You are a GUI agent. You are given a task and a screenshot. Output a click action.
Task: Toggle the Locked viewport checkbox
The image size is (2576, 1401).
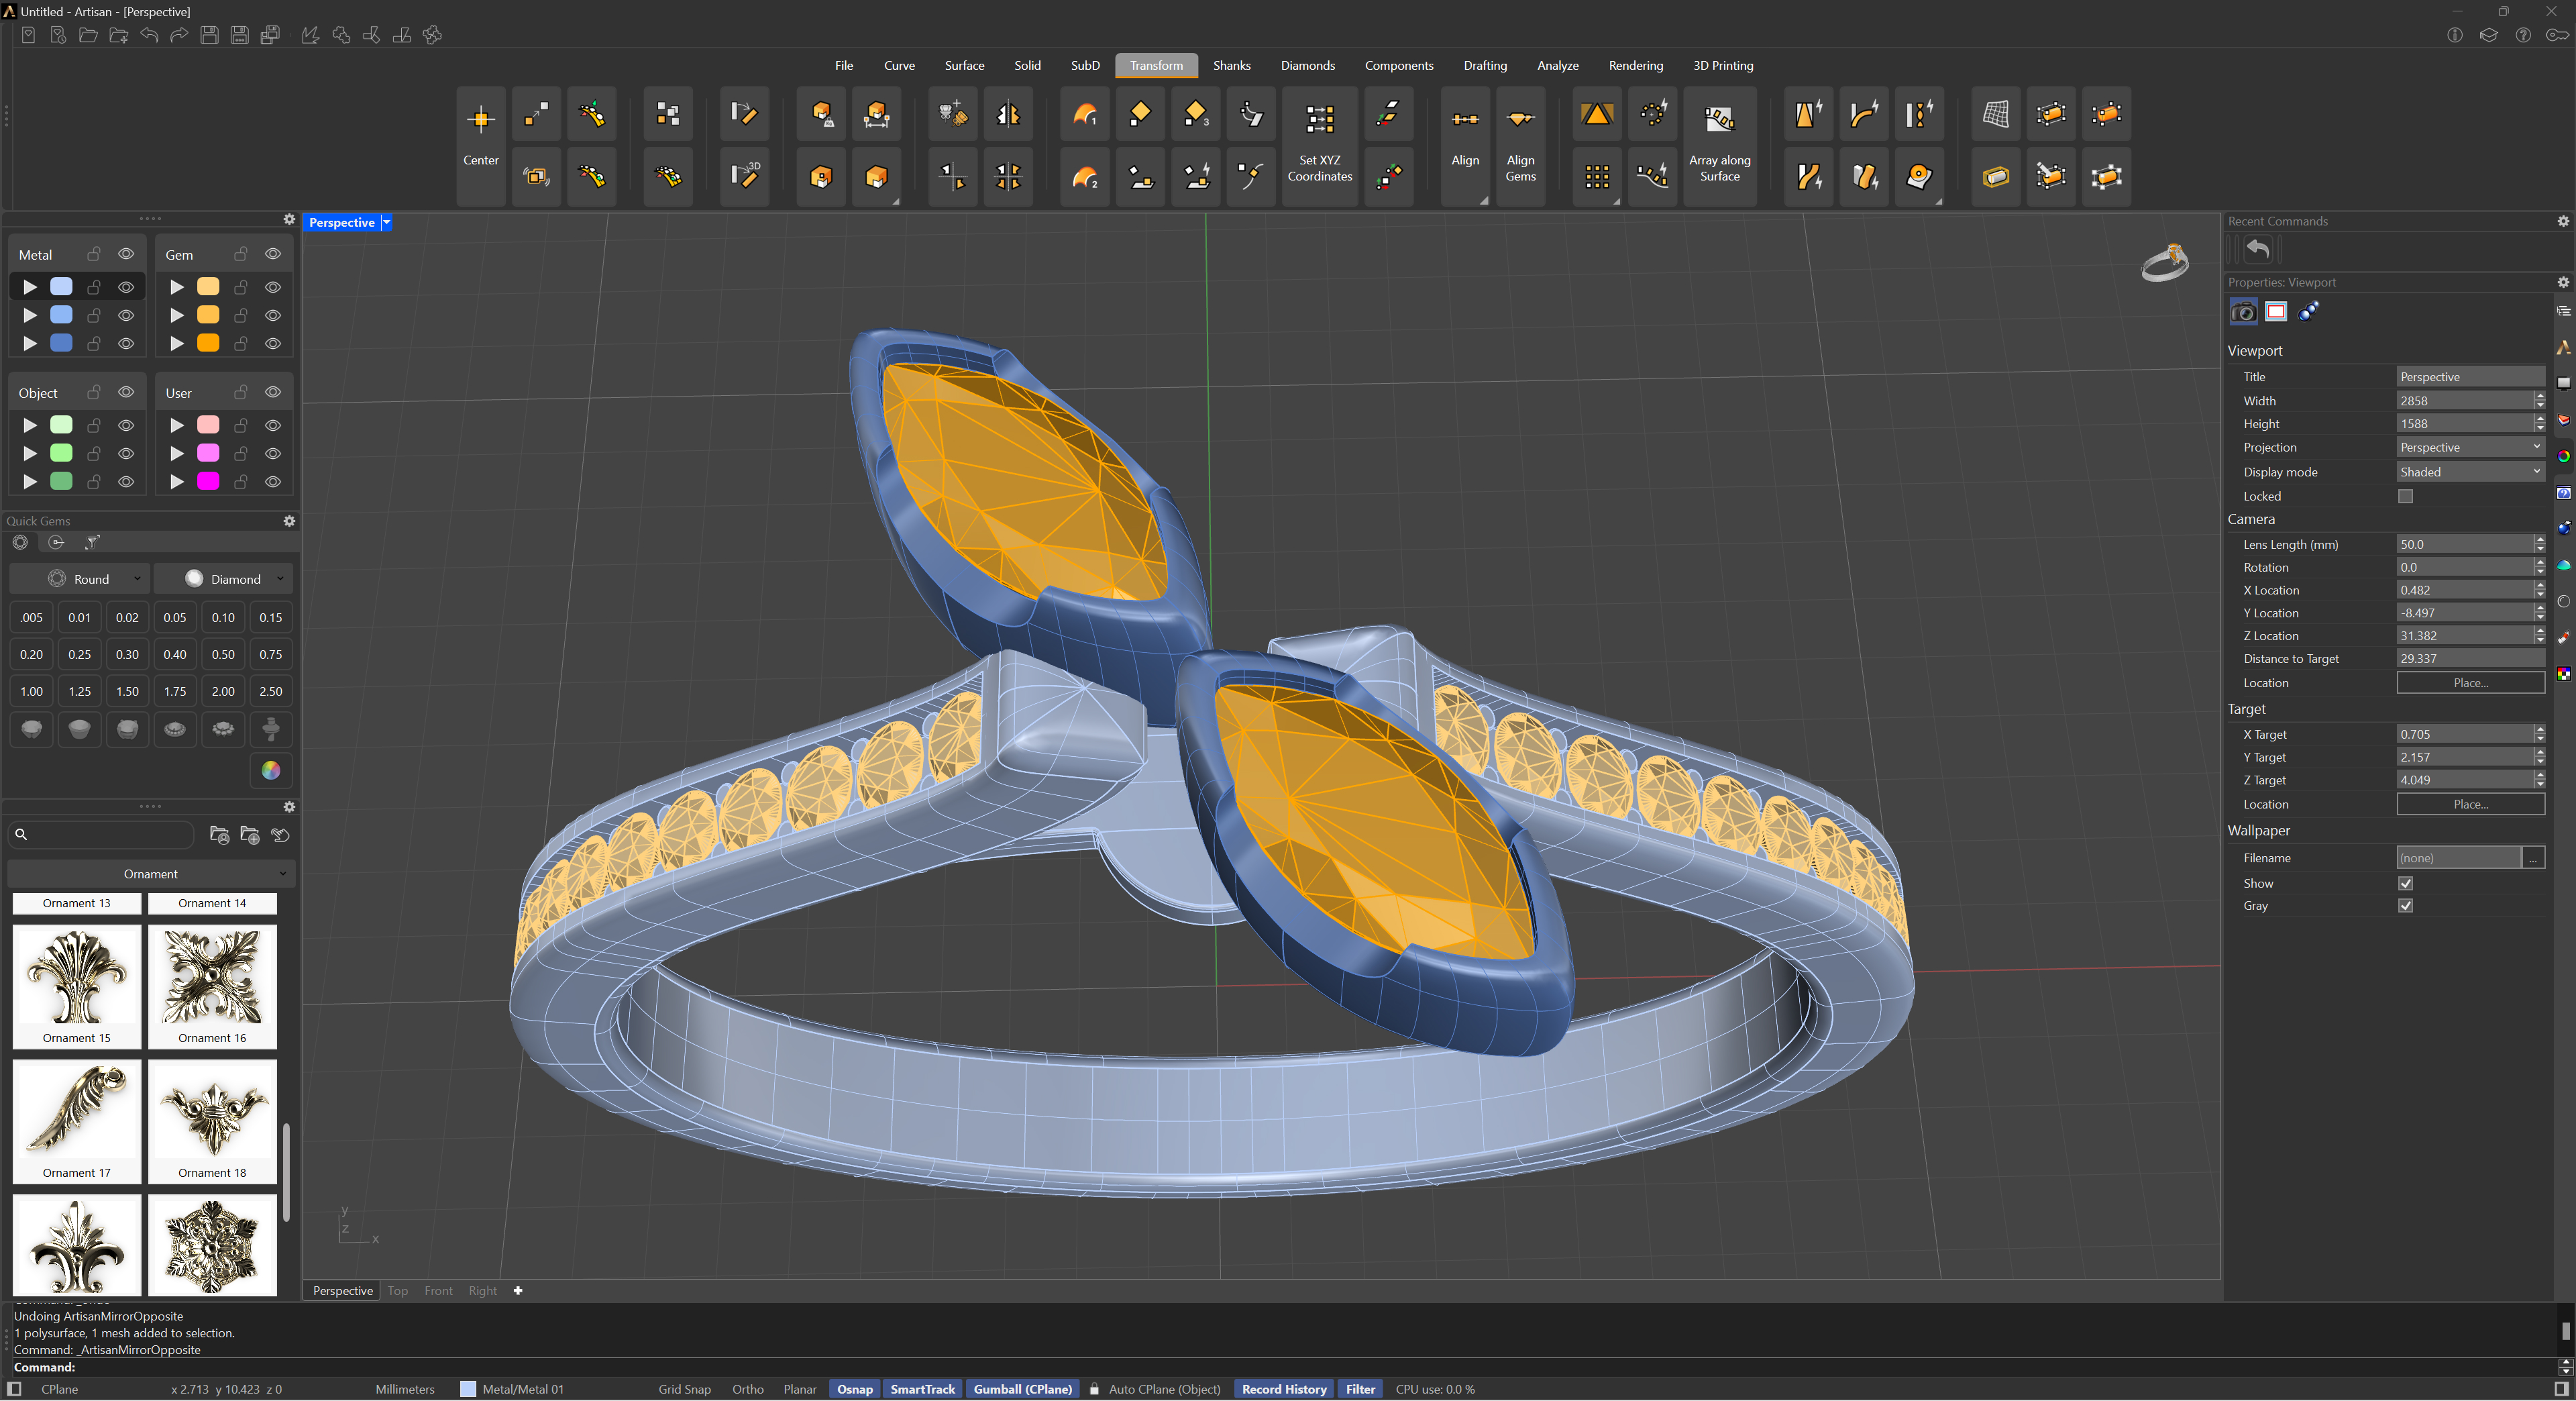pos(2405,496)
